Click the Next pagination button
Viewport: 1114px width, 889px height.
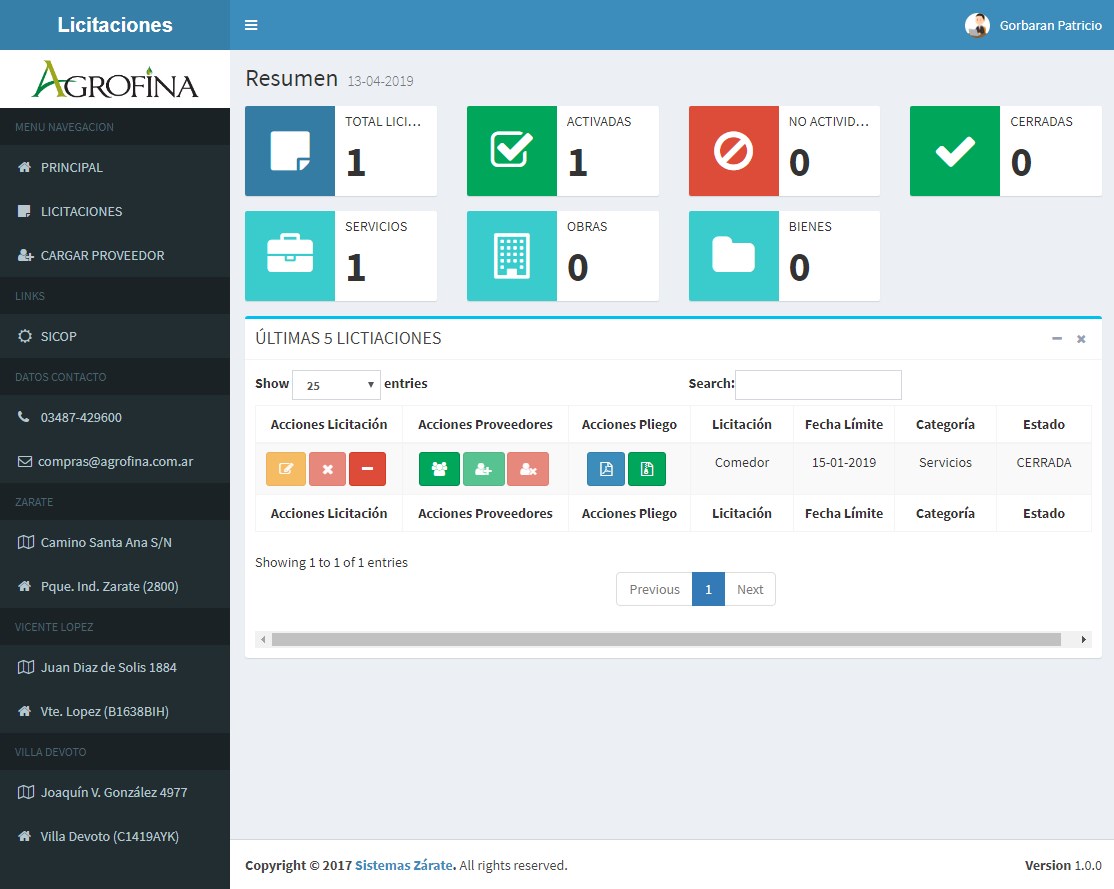pos(749,589)
